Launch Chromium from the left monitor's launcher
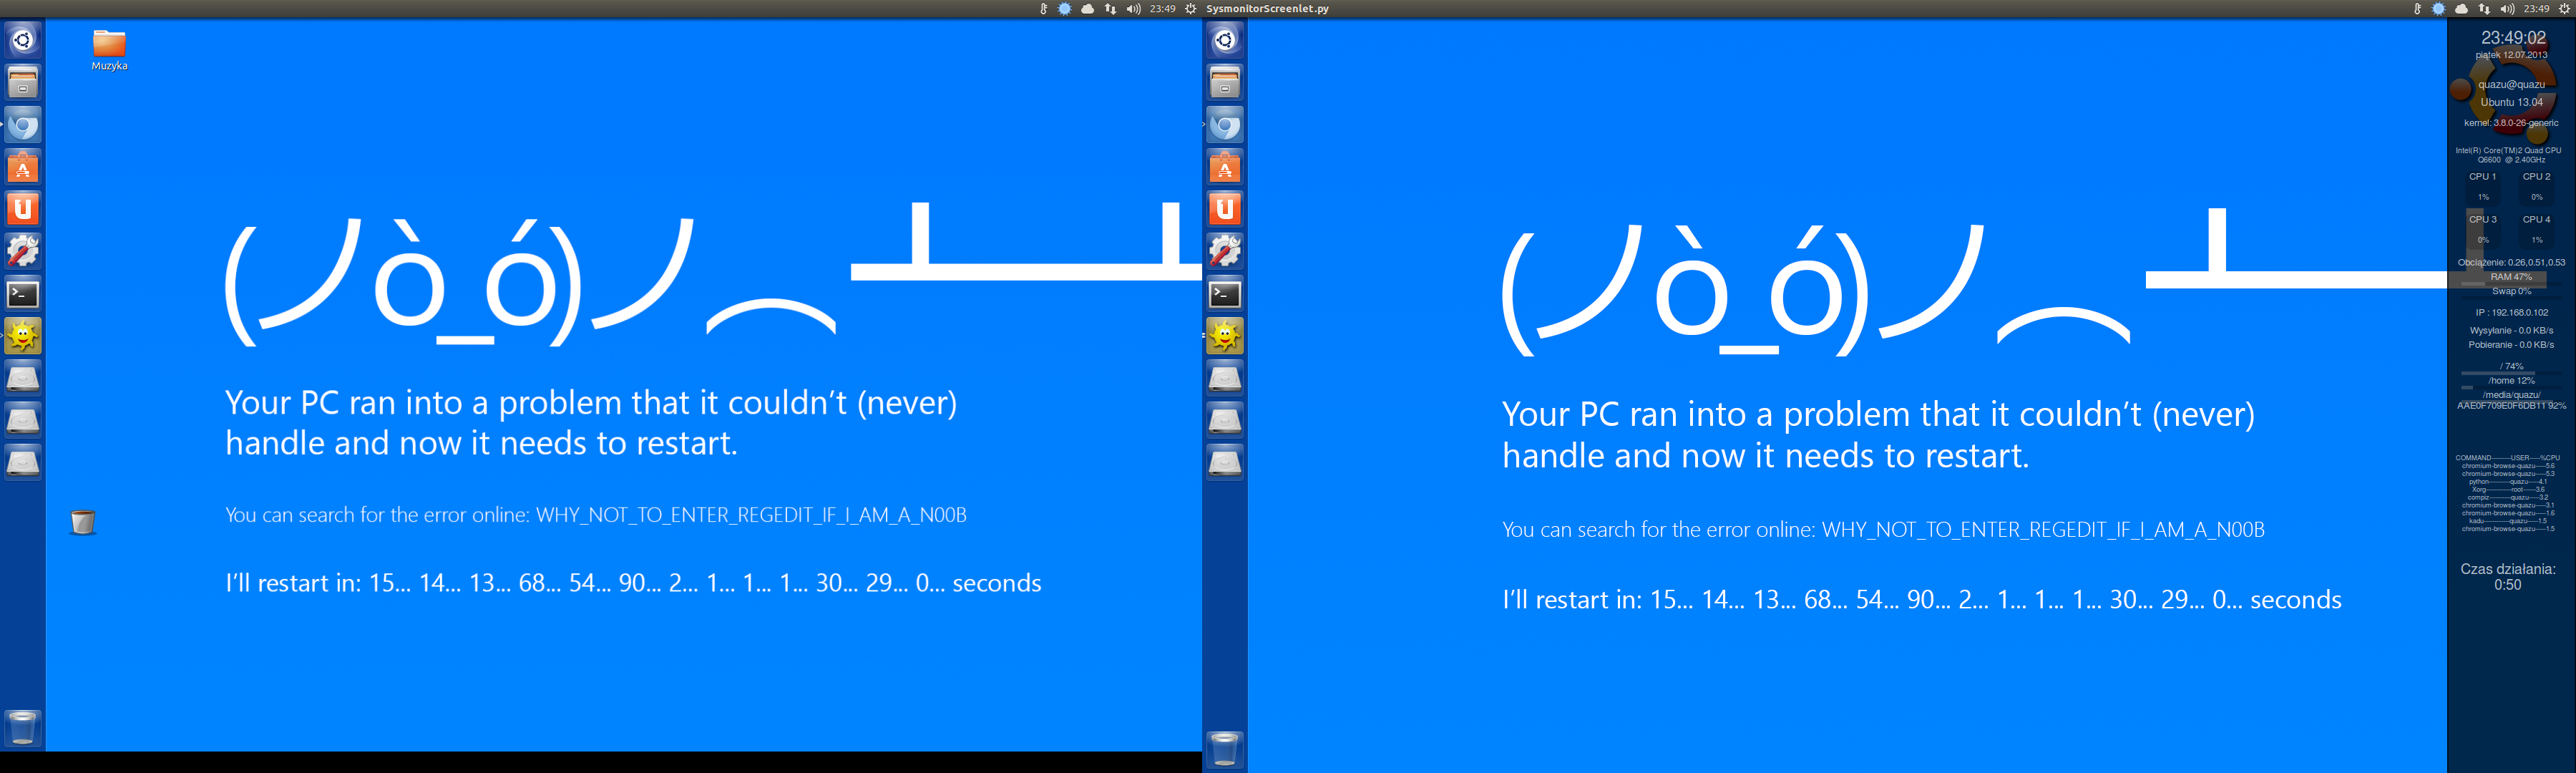The image size is (2576, 773). point(23,125)
